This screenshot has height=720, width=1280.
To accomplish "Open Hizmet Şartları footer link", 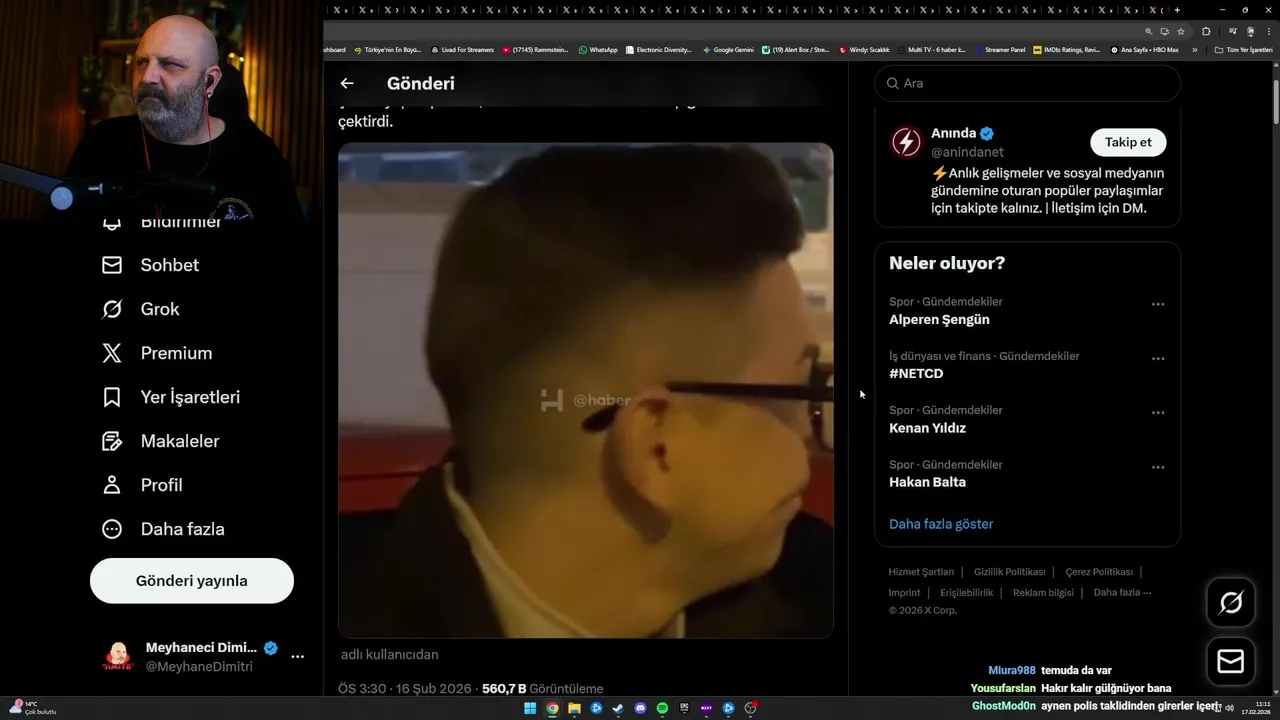I will click(x=921, y=572).
